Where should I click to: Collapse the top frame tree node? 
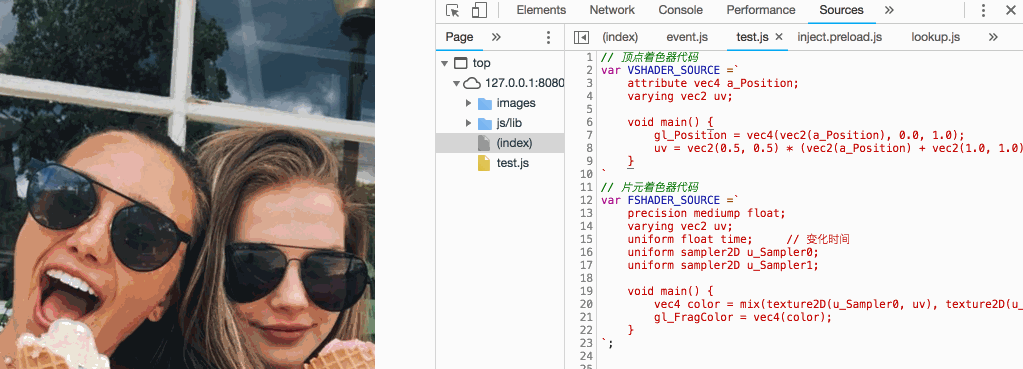[x=445, y=63]
